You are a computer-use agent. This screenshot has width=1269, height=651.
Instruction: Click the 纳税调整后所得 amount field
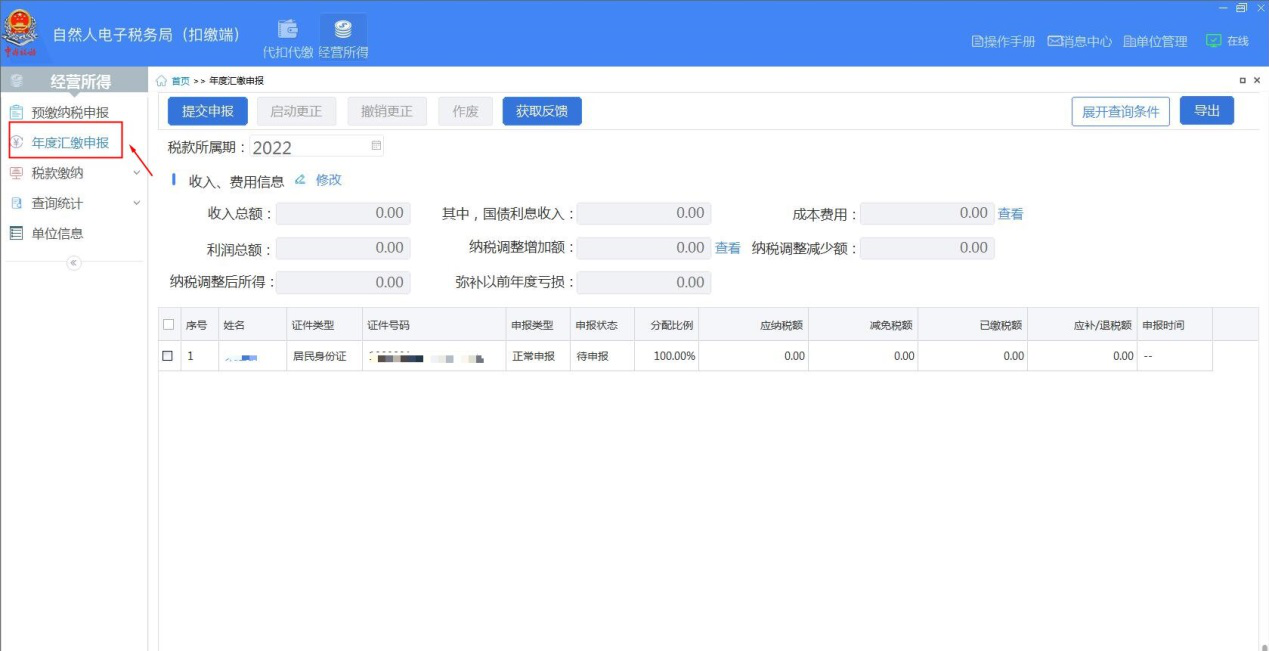tap(343, 283)
